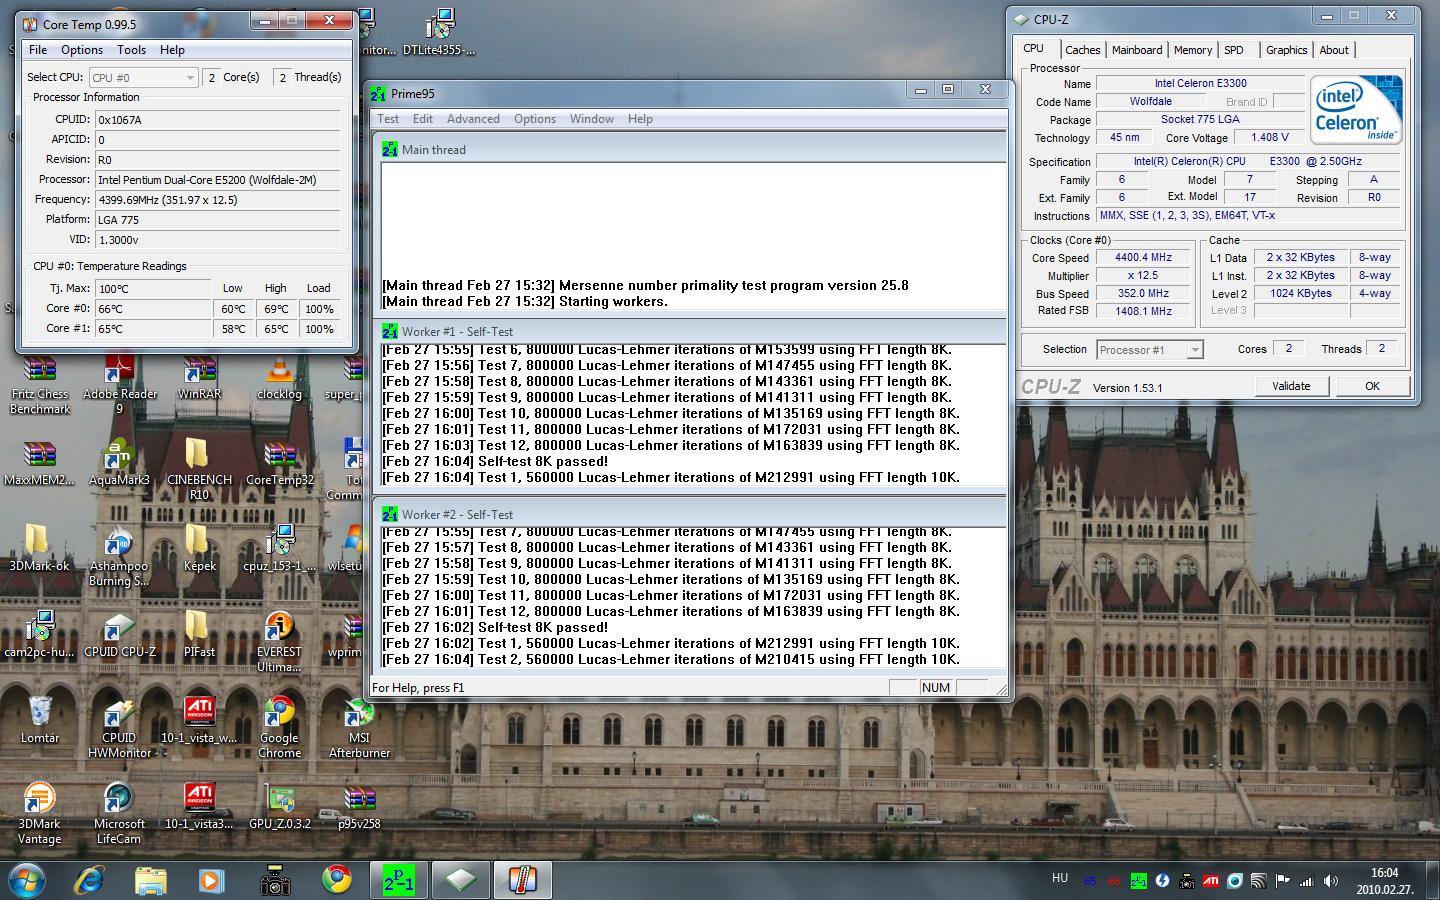Switch to the Memory tab in CPU-Z
The height and width of the screenshot is (900, 1440).
1193,50
